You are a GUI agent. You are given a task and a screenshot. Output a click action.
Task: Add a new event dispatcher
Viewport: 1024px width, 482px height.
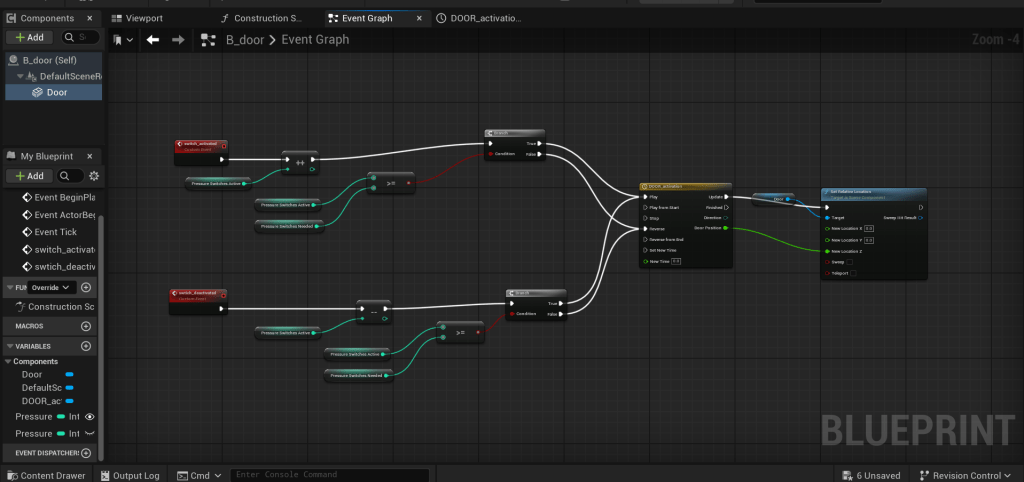click(86, 453)
